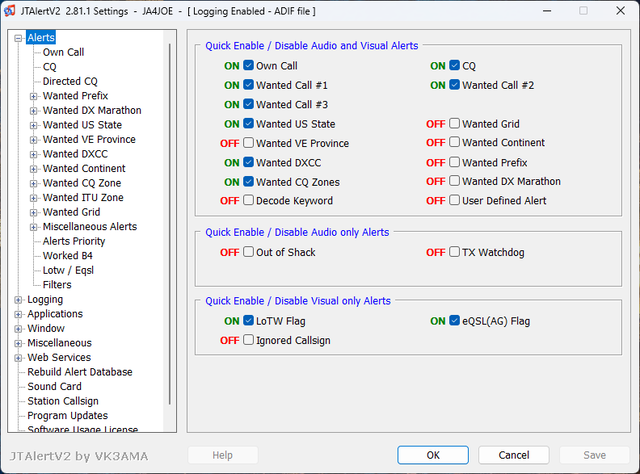The height and width of the screenshot is (474, 640).
Task: Select Filters in the tree
Action: tap(57, 285)
